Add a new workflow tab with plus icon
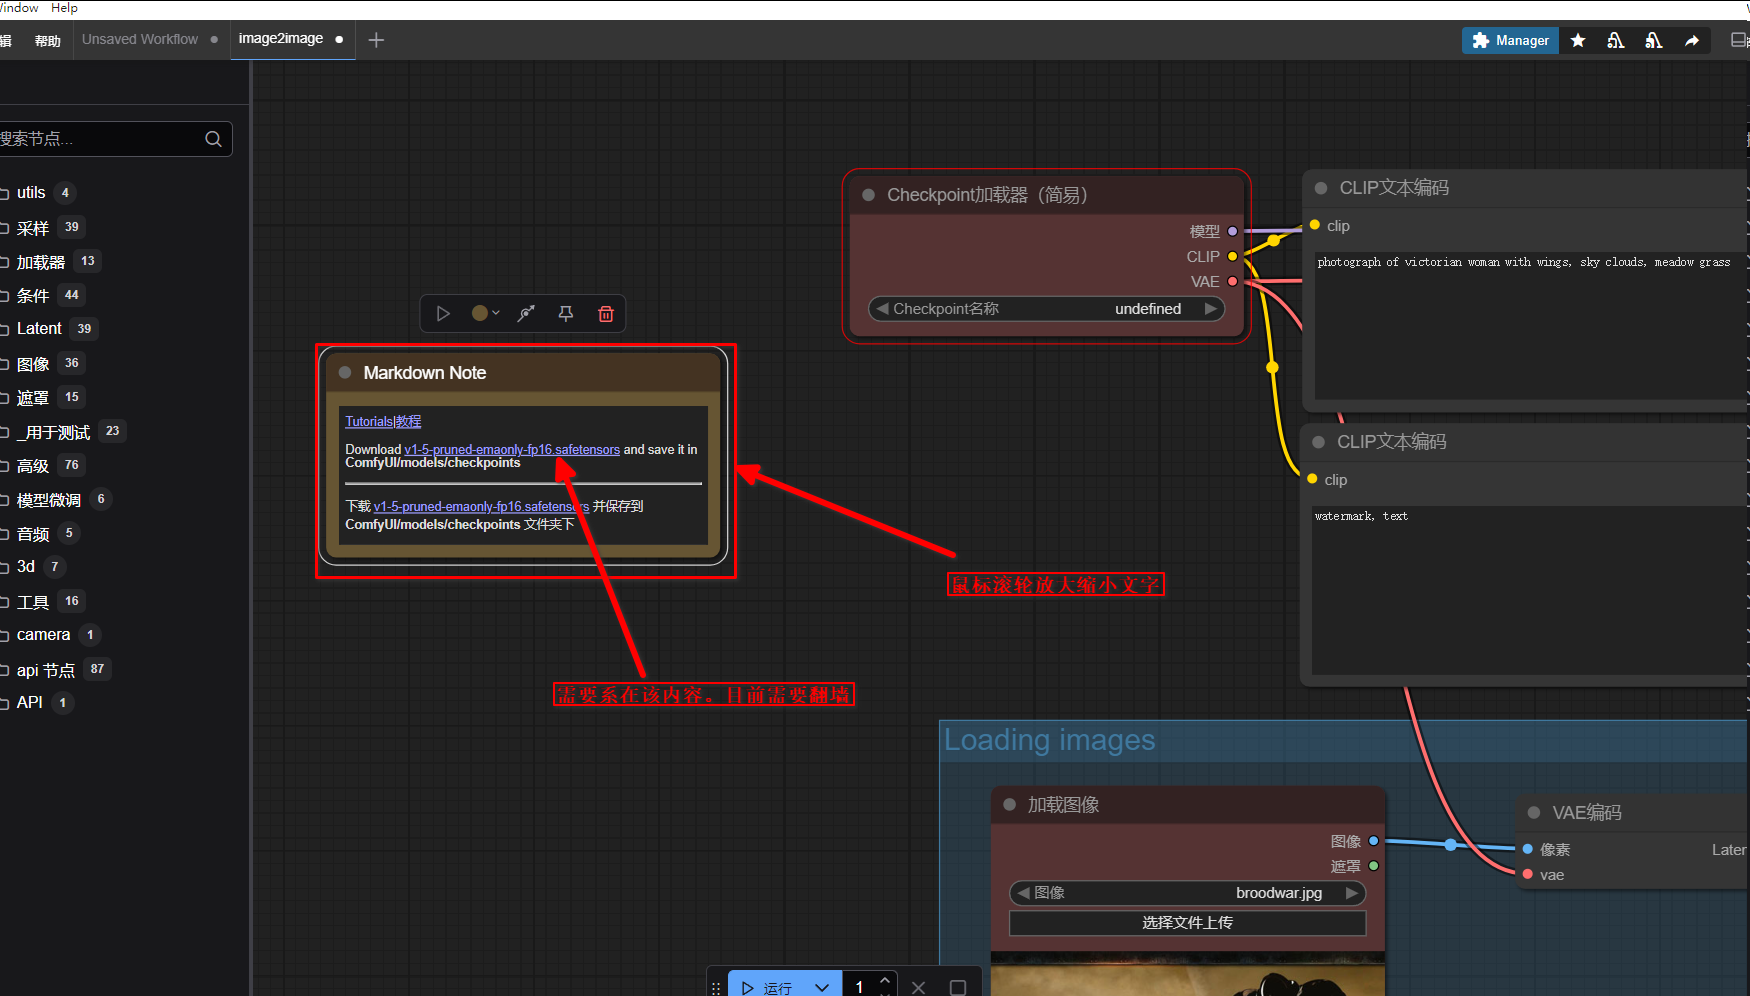The width and height of the screenshot is (1750, 996). pyautogui.click(x=376, y=40)
